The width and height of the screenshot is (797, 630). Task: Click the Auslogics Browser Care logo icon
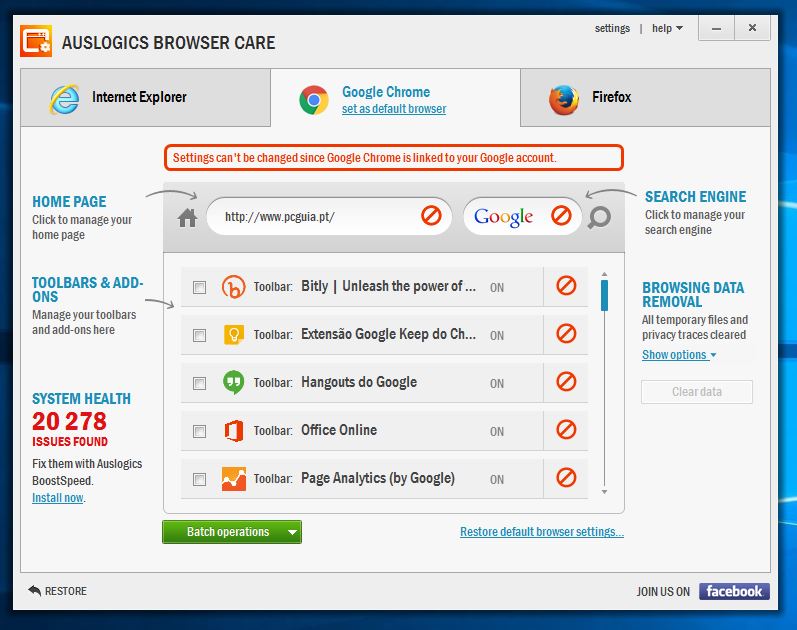click(36, 42)
